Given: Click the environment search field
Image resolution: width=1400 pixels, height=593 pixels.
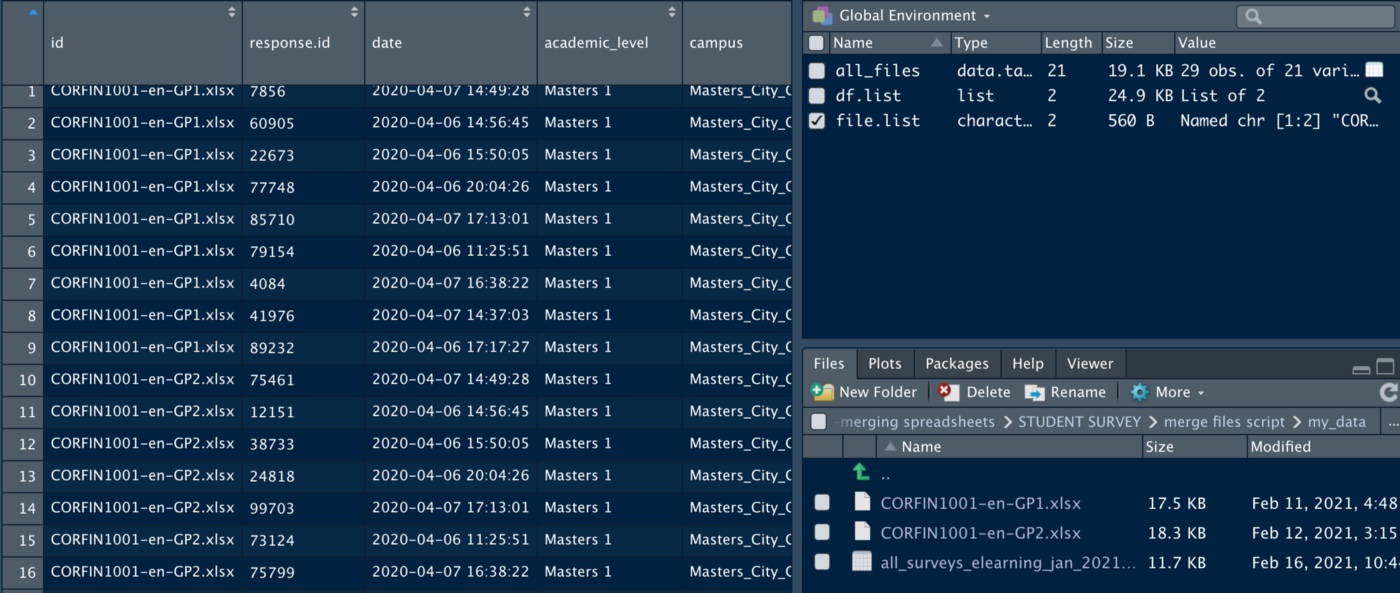Looking at the screenshot, I should [1314, 16].
